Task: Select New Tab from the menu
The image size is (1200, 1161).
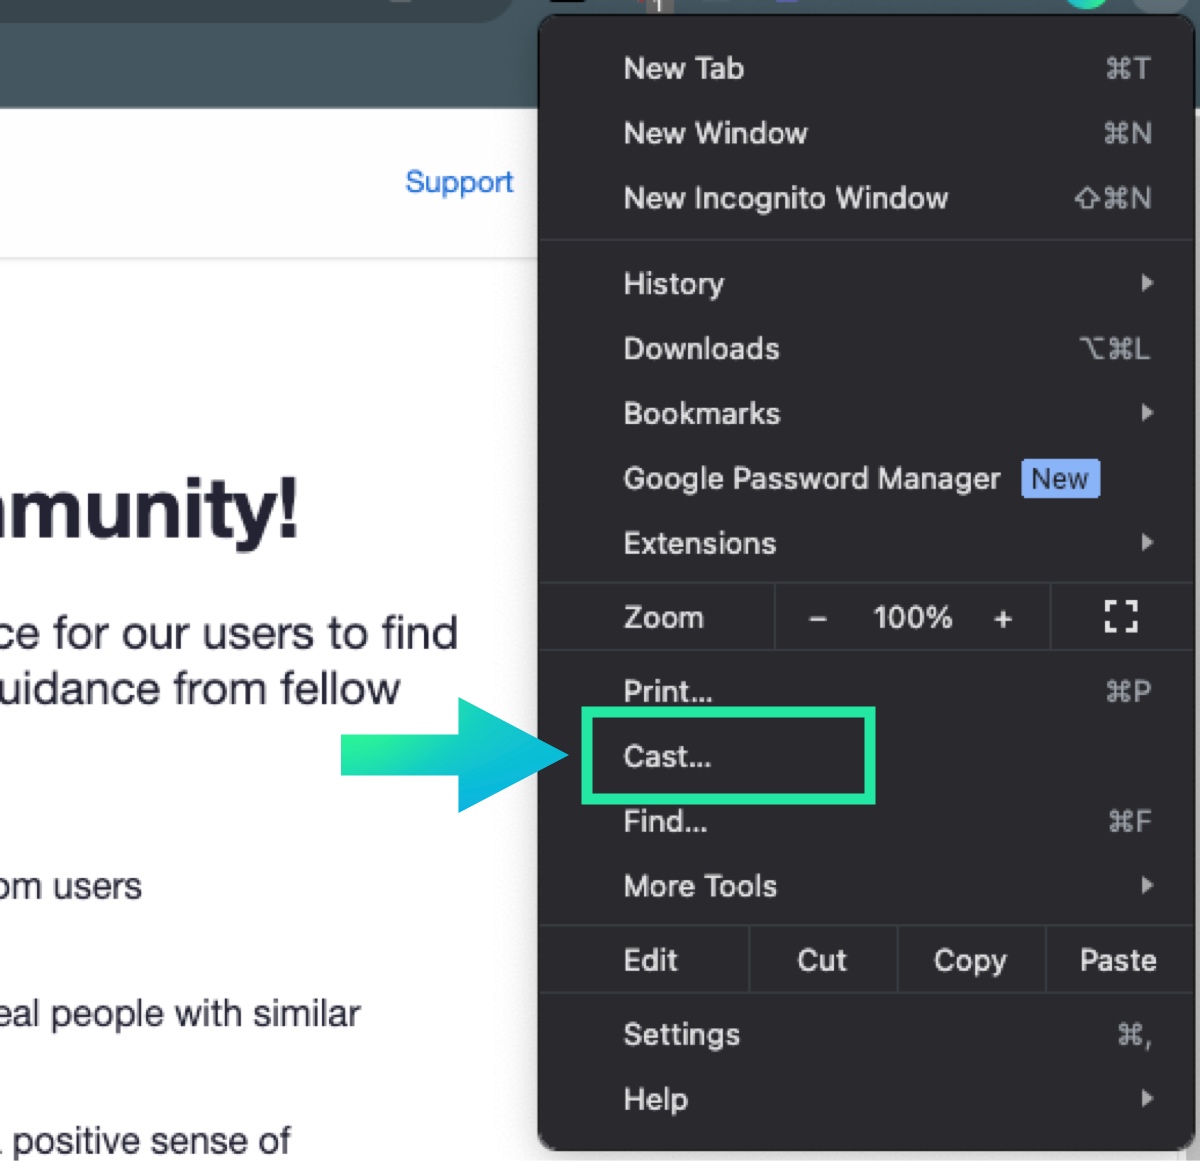Action: tap(684, 69)
